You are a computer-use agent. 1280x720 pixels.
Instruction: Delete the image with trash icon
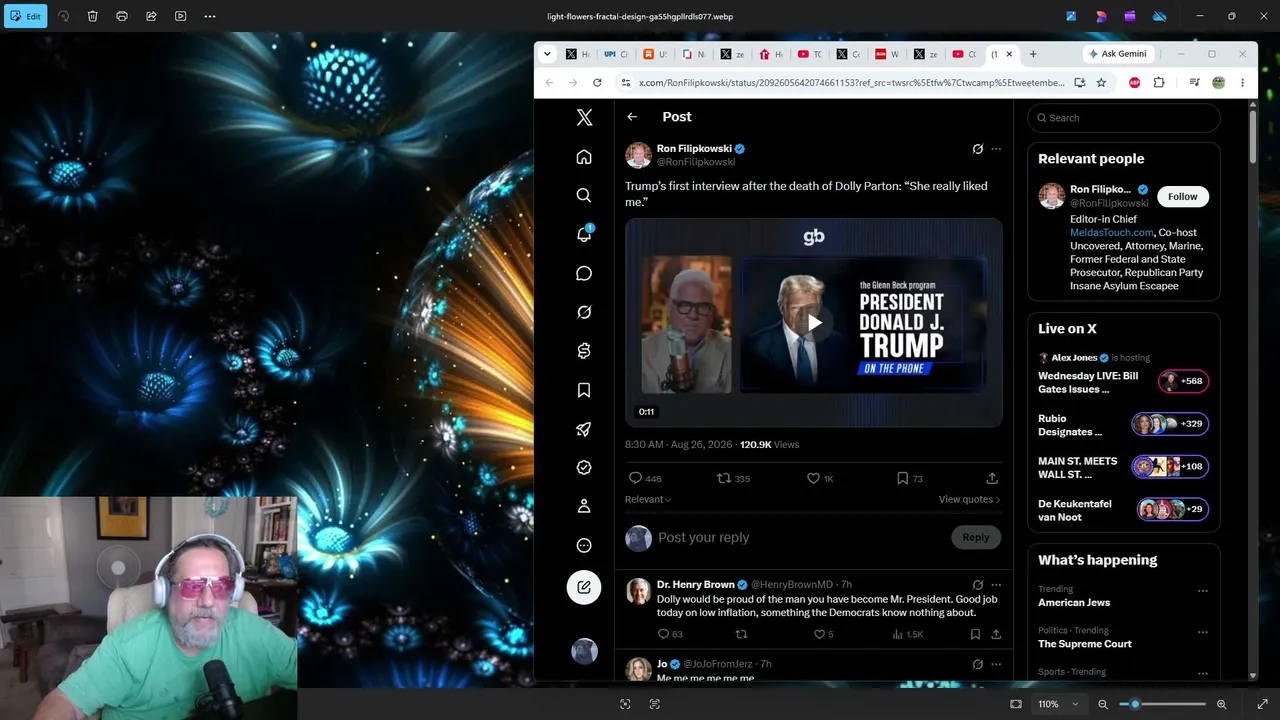click(x=92, y=16)
